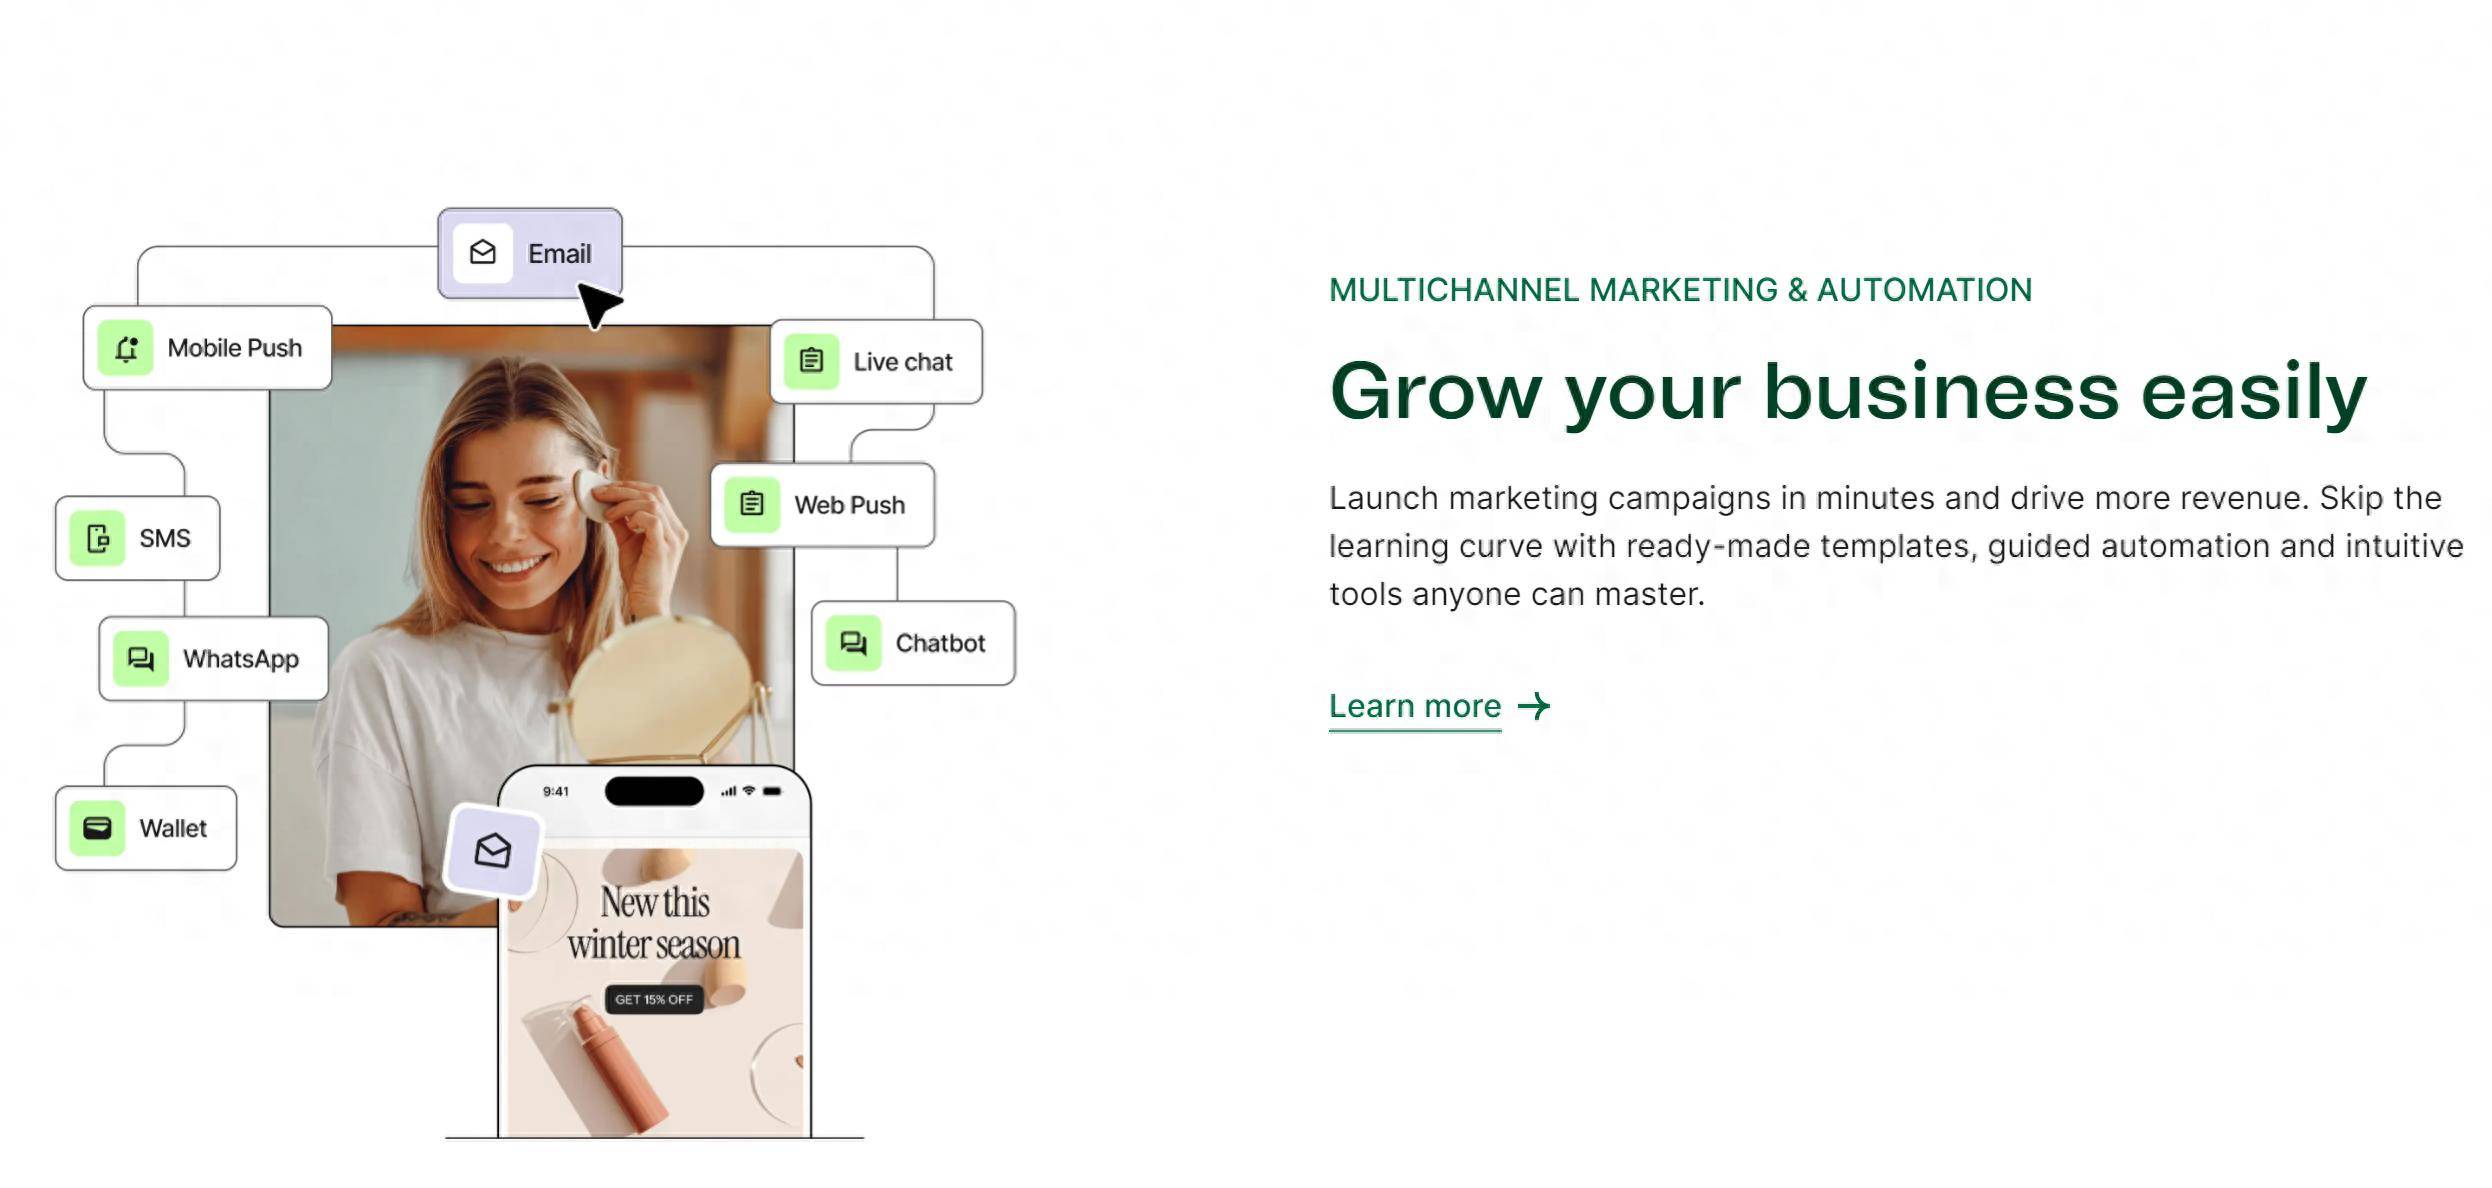The width and height of the screenshot is (2492, 1188).
Task: Click the arrow next to Learn more
Action: coord(1534,706)
